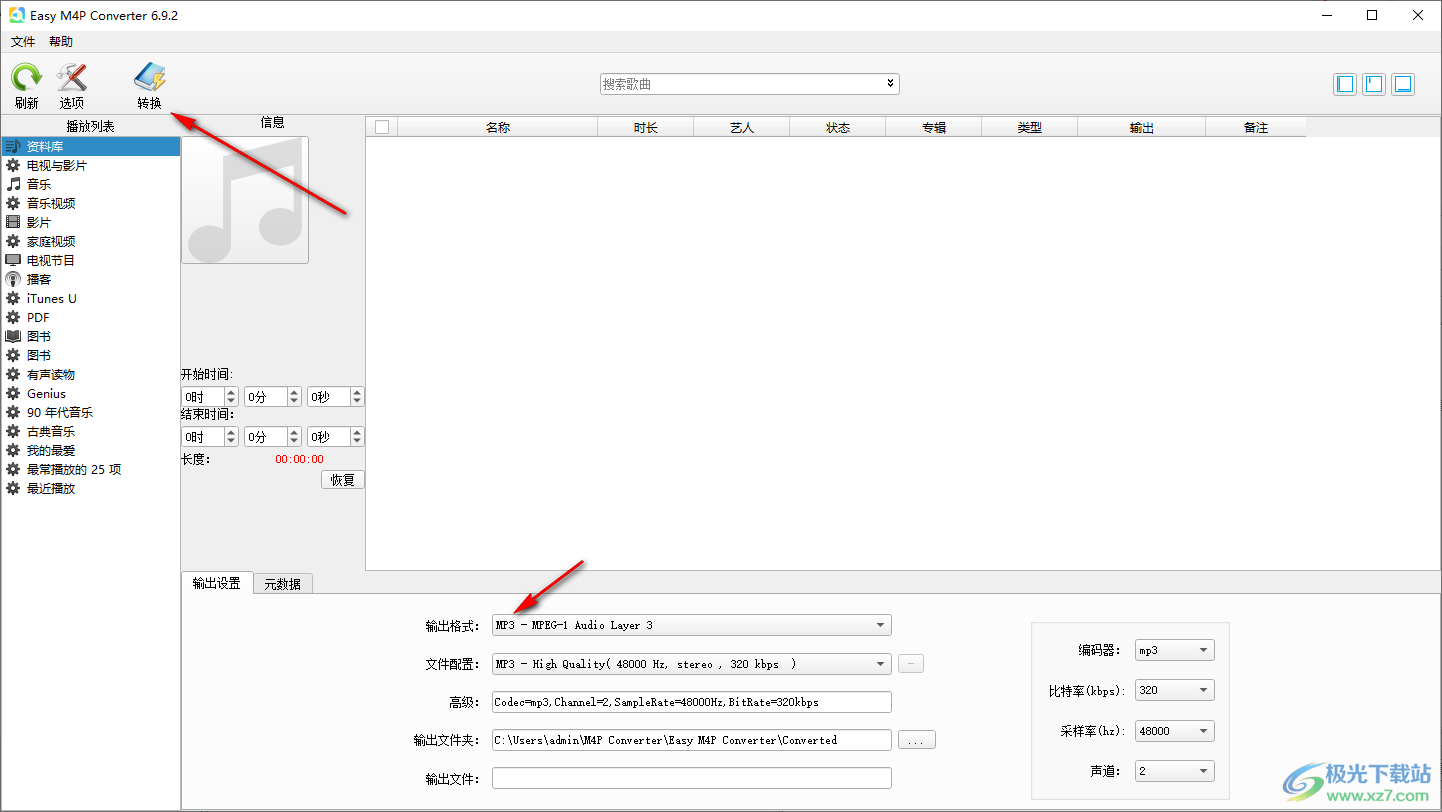Open 编码器 codec dropdown
Viewport: 1442px width, 812px height.
coord(1175,650)
